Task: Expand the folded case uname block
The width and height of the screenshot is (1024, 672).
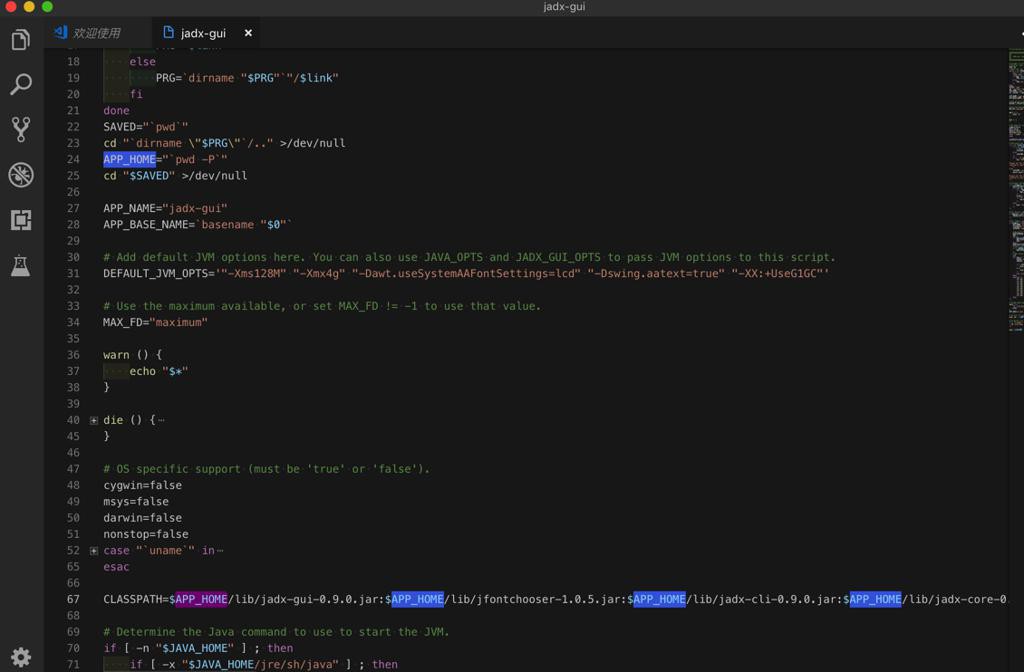Action: tap(93, 551)
